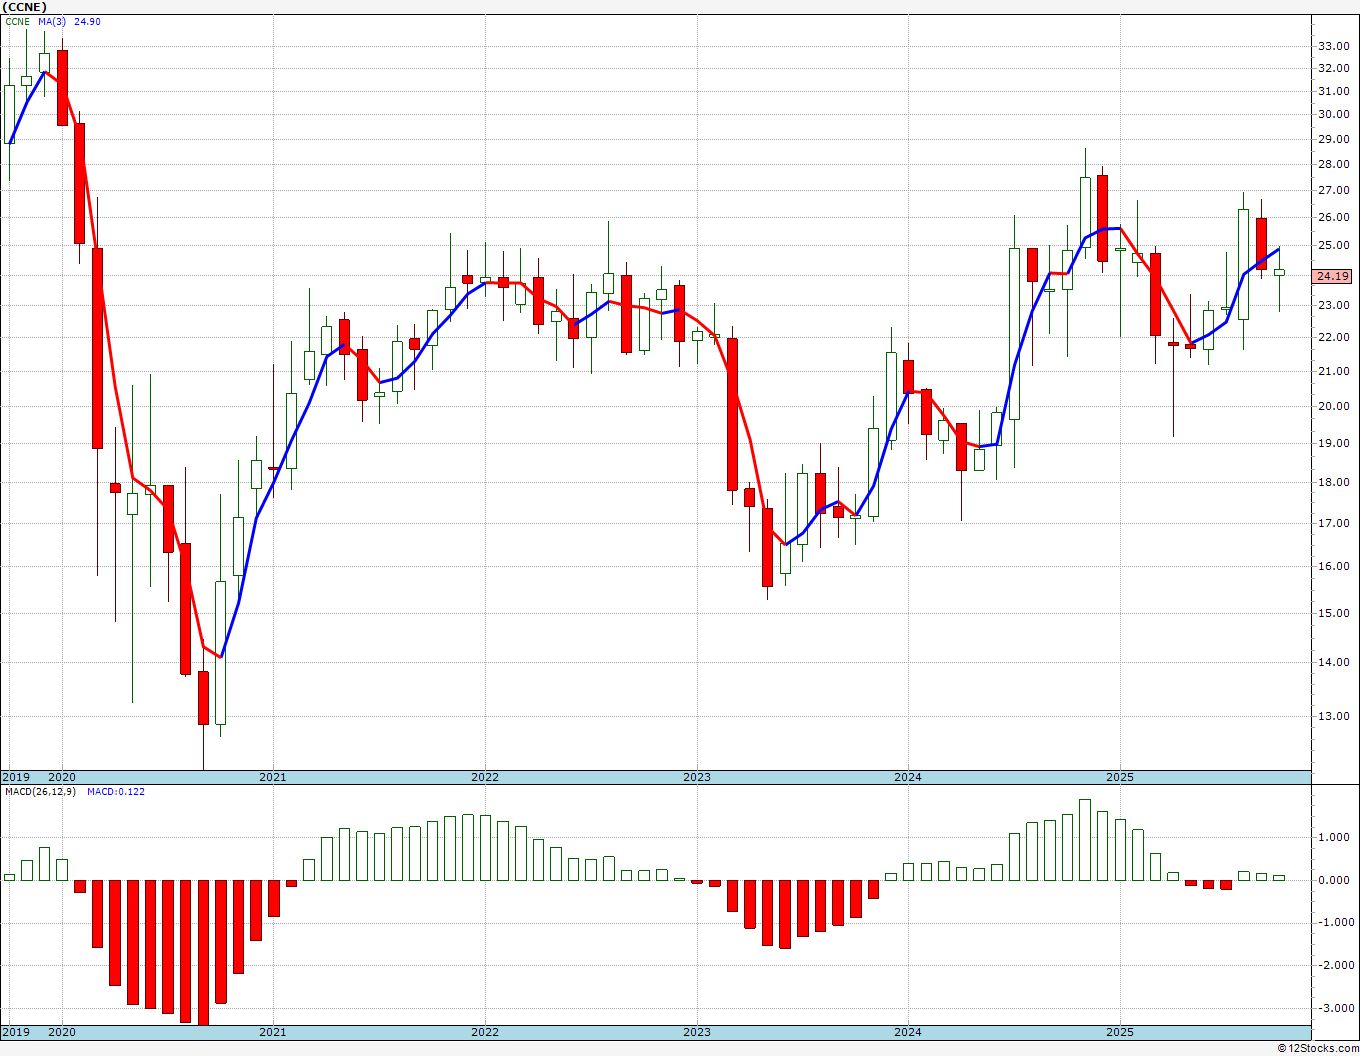Click the 31.00 price axis label
Viewport: 1360px width, 1056px height.
pos(1332,91)
